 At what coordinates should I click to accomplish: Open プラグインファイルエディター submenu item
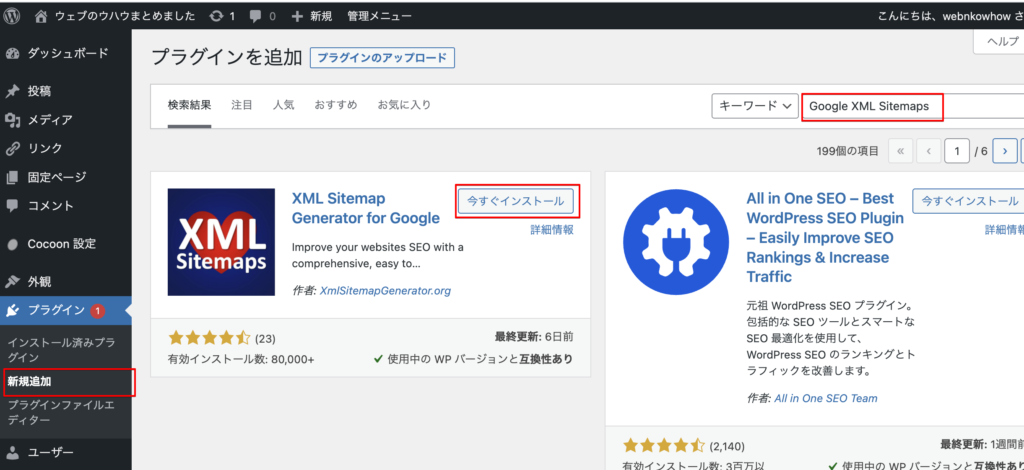(x=61, y=413)
